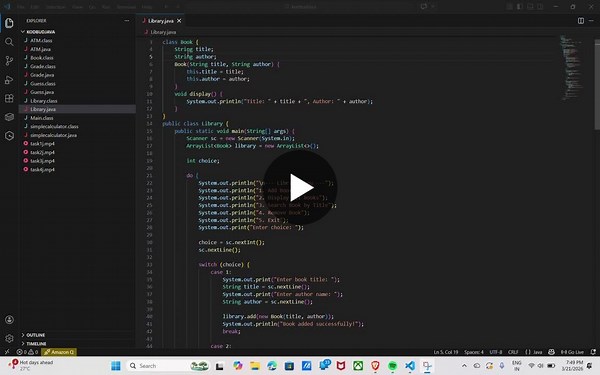Image resolution: width=600 pixels, height=375 pixels.
Task: Open the Source Control view
Action: click(x=9, y=60)
